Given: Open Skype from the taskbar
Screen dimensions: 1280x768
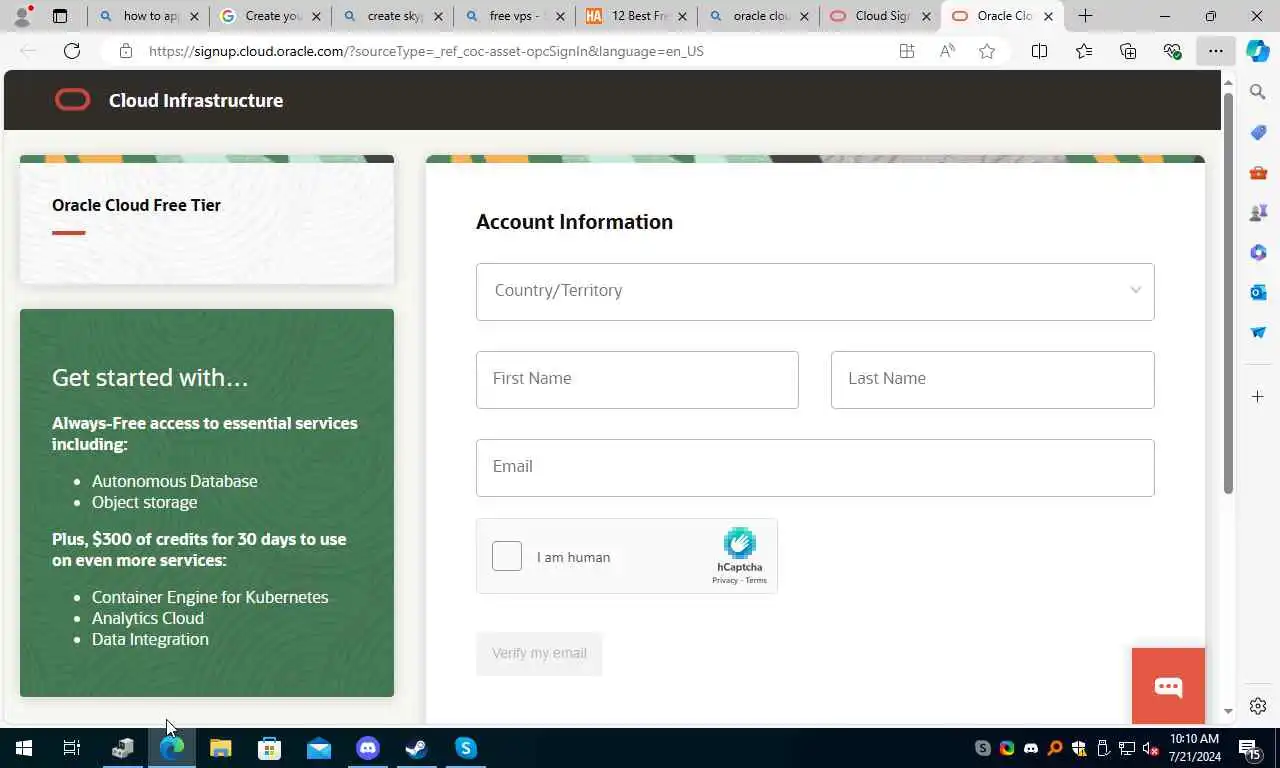Looking at the screenshot, I should [x=466, y=748].
